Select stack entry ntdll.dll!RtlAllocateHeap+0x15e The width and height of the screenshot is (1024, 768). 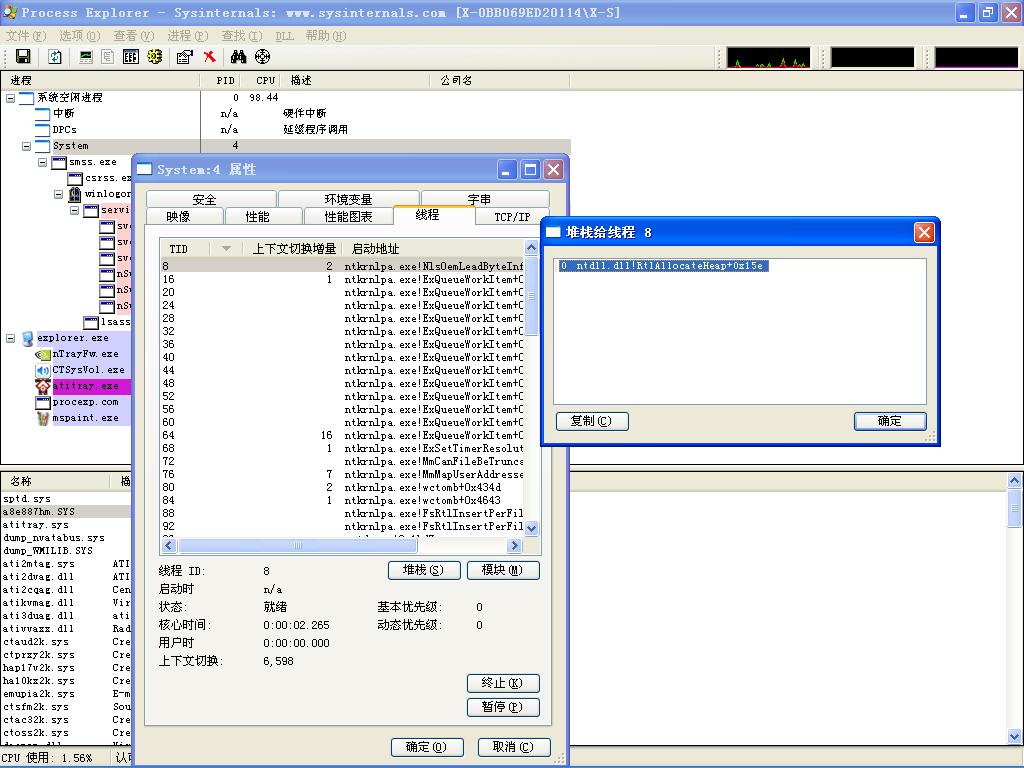(x=664, y=266)
